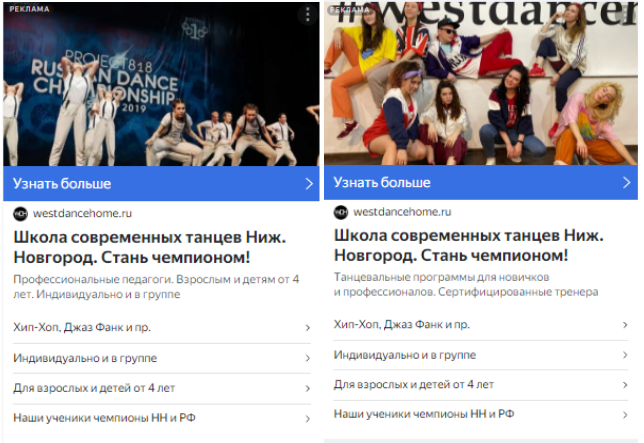644x443 pixels.
Task: Expand right ad's Индивидуально и в группе chevron
Action: pyautogui.click(x=625, y=355)
